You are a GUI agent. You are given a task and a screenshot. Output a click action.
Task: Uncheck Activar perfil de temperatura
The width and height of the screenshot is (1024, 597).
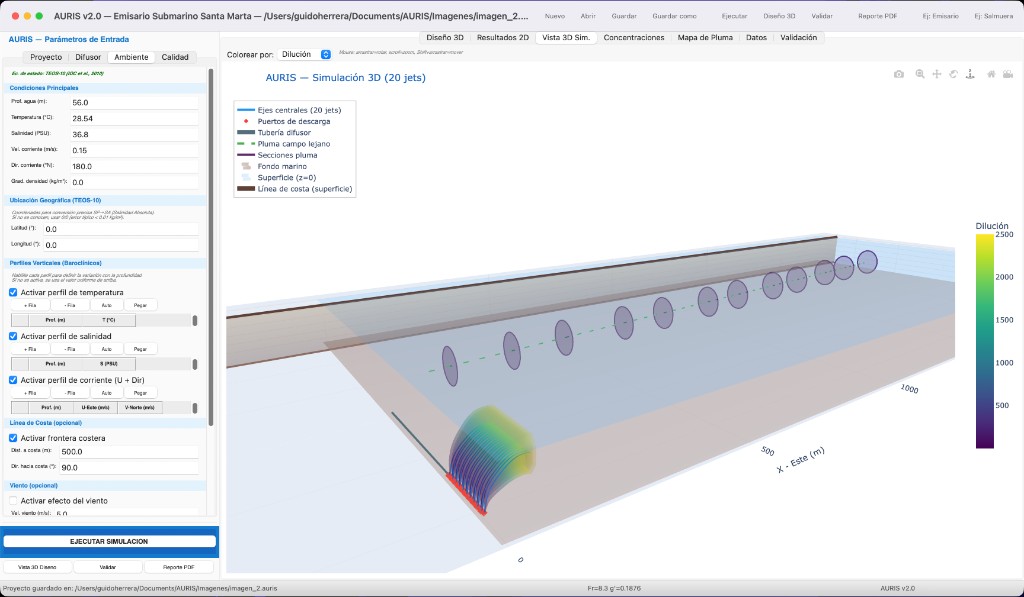(13, 293)
